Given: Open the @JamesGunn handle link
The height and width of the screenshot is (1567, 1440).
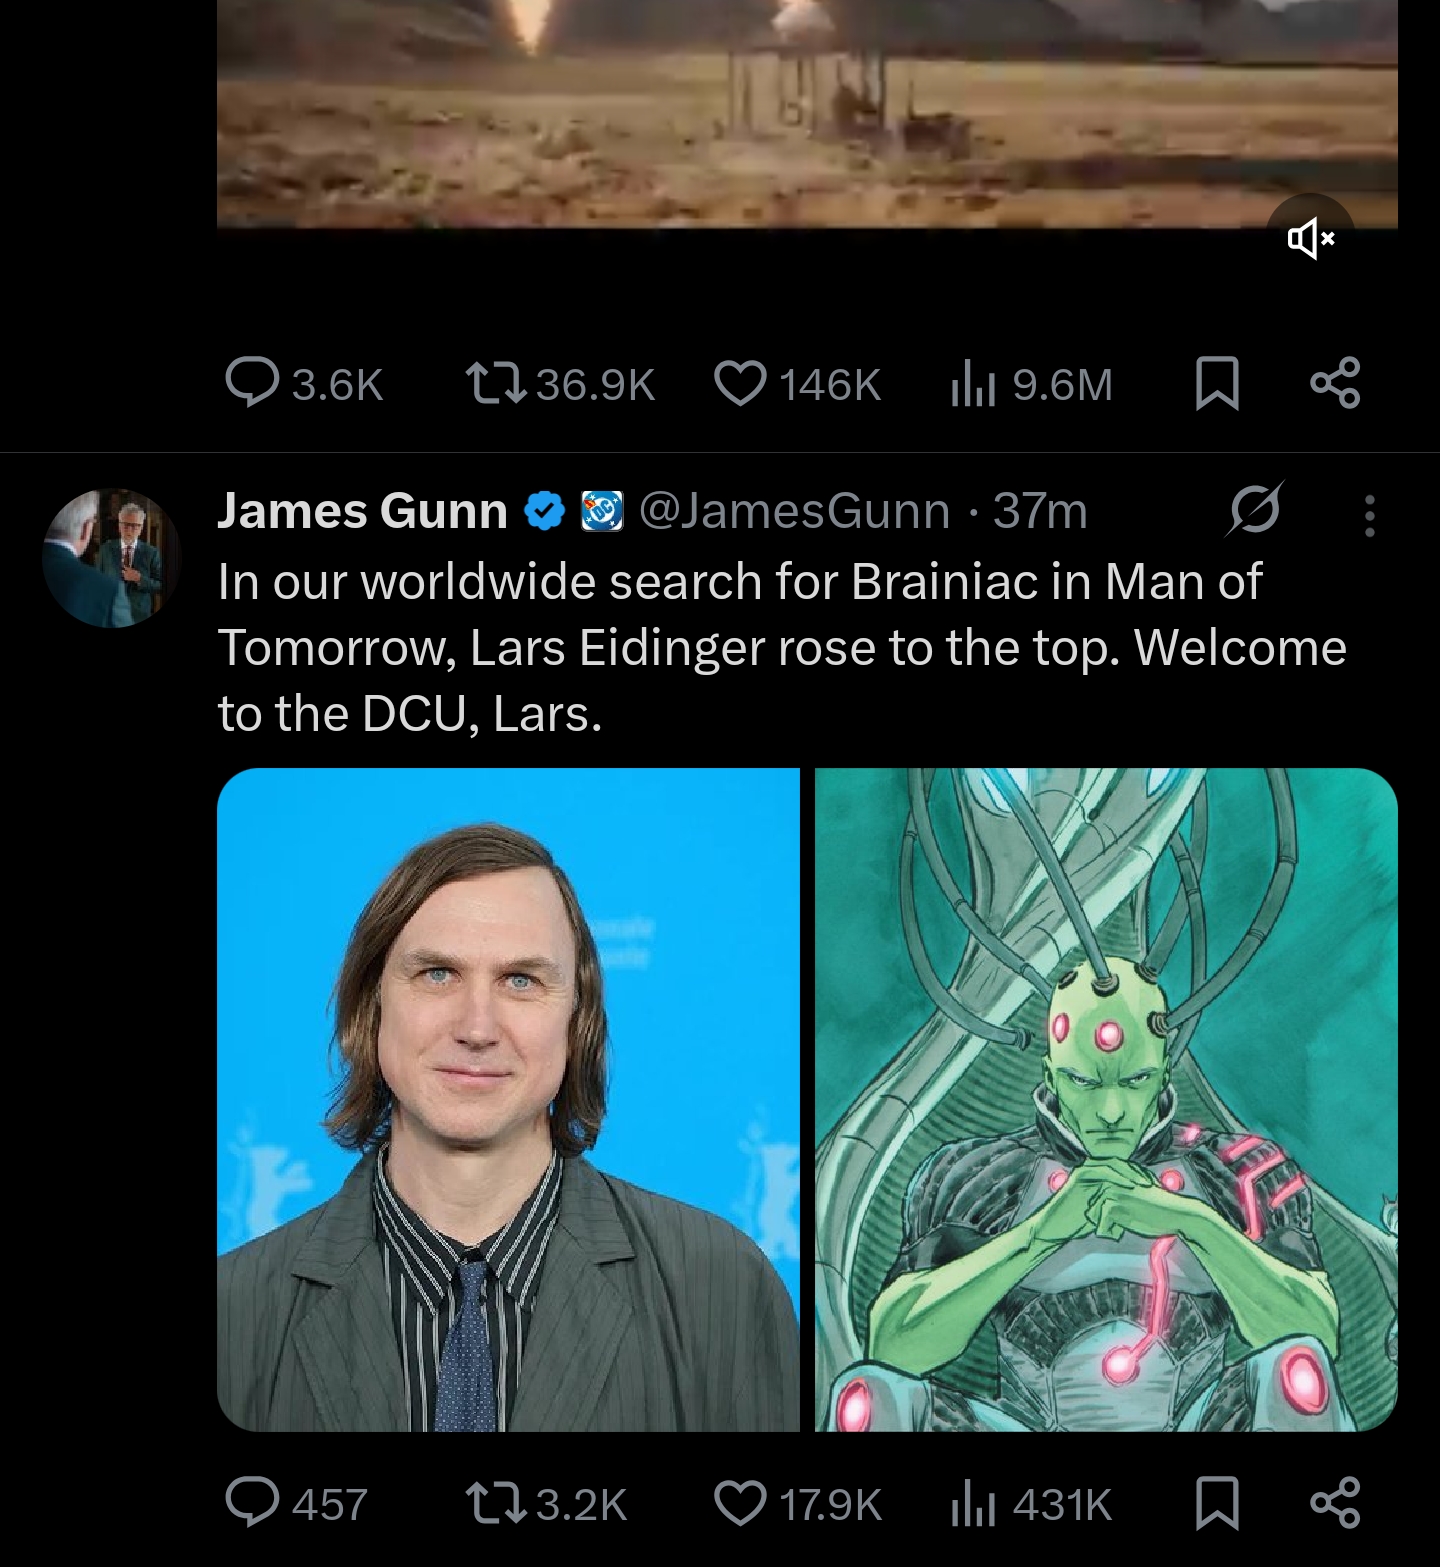Looking at the screenshot, I should click(794, 511).
